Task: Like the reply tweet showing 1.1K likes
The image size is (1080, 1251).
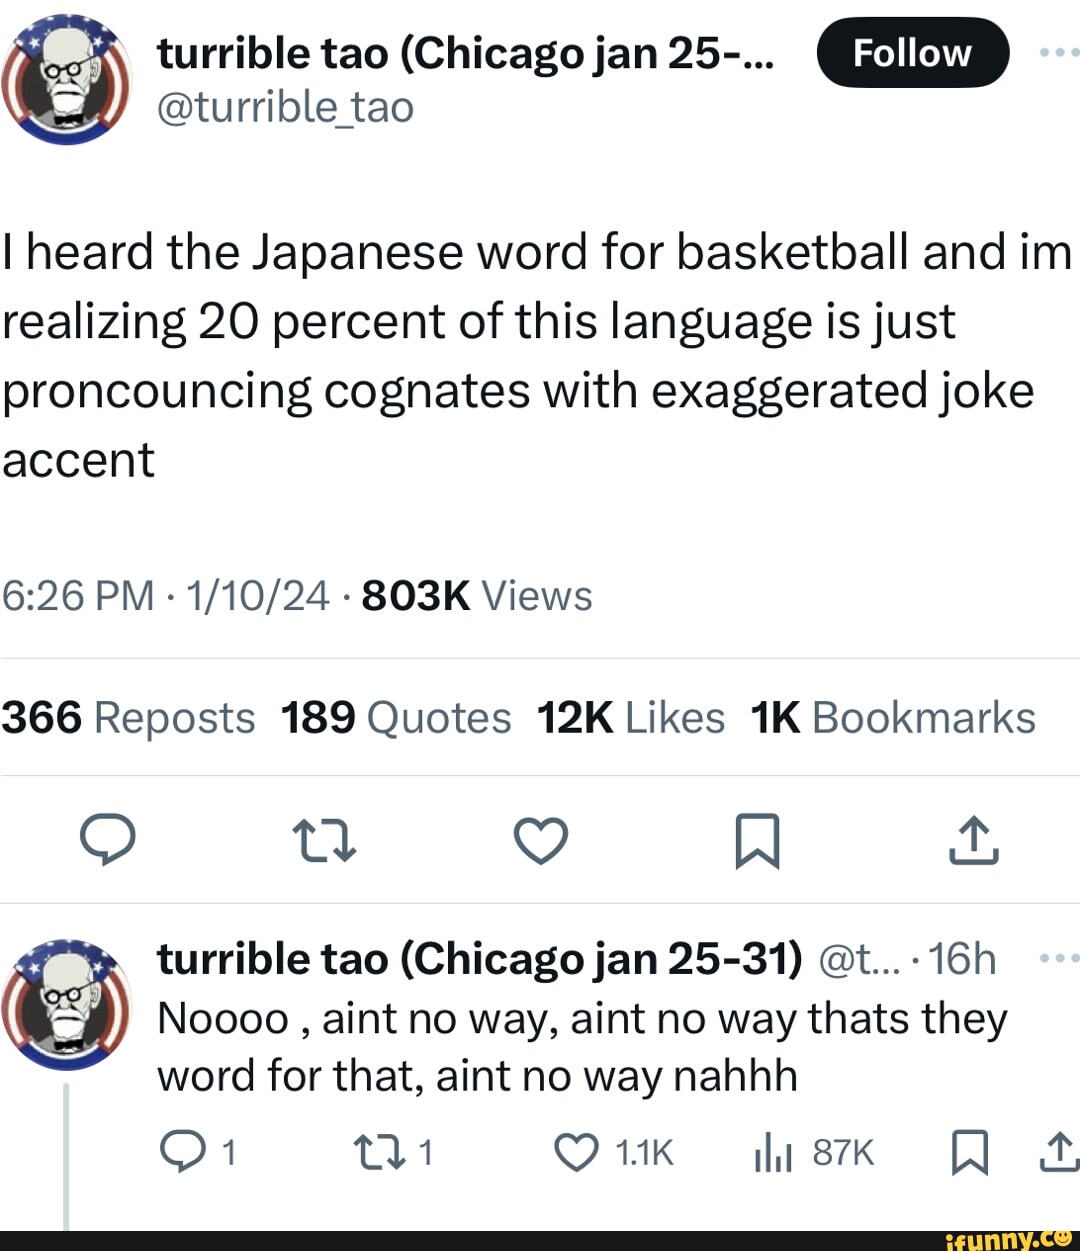Action: pyautogui.click(x=576, y=1152)
